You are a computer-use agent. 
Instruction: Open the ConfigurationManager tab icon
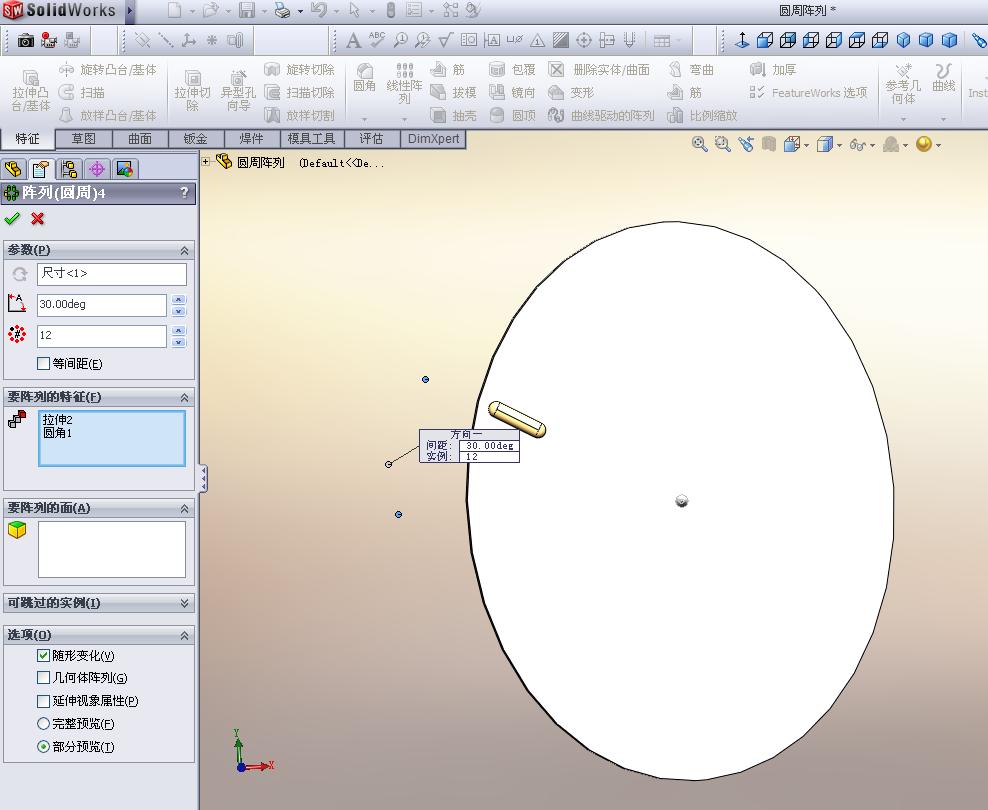[x=69, y=169]
